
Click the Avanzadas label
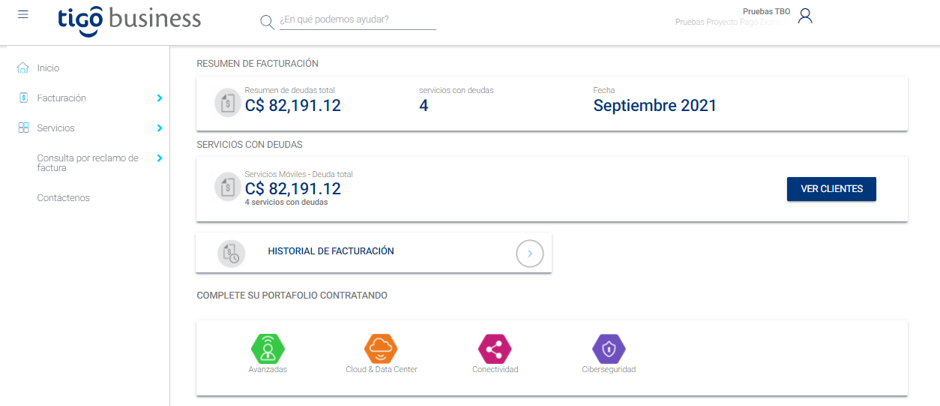(x=267, y=369)
